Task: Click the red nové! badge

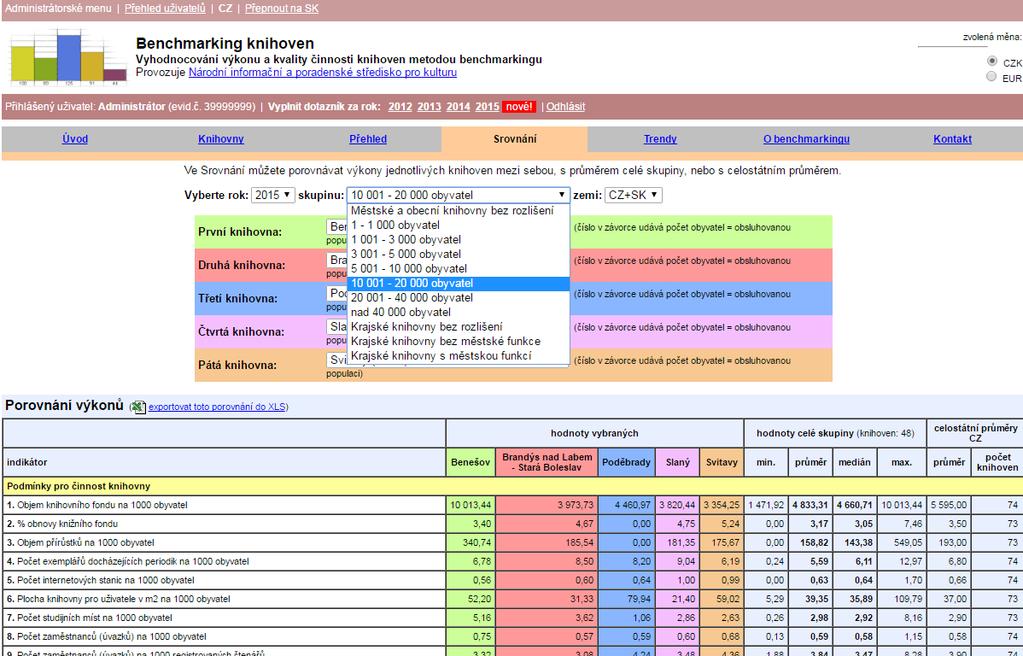Action: 519,107
